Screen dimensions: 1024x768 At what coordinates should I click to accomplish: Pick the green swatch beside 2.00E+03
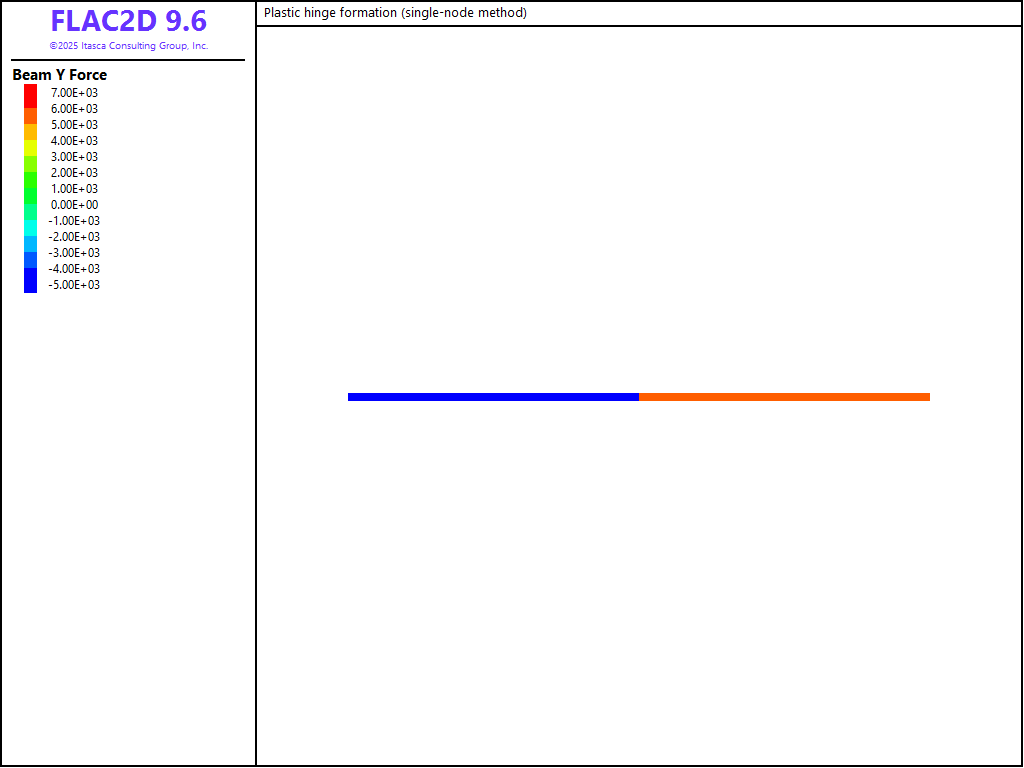[x=31, y=174]
